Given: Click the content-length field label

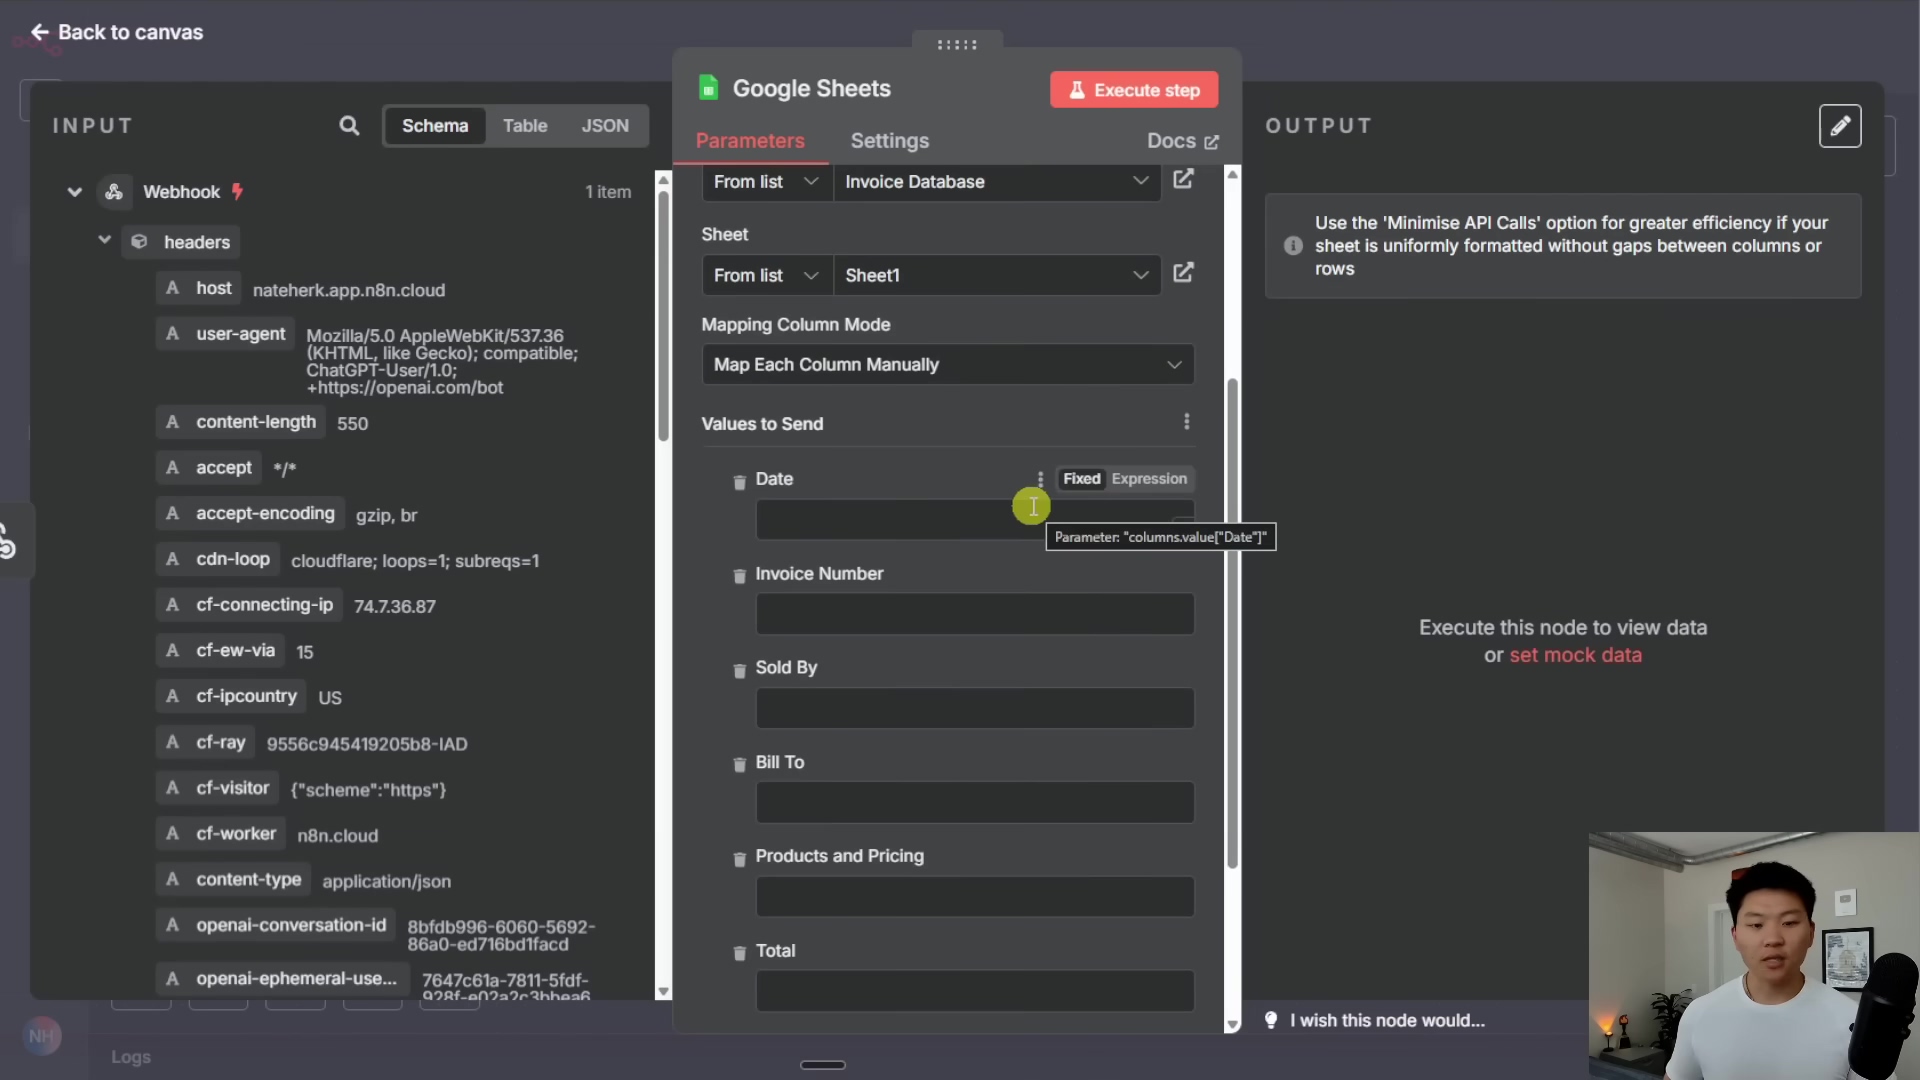Looking at the screenshot, I should (256, 422).
